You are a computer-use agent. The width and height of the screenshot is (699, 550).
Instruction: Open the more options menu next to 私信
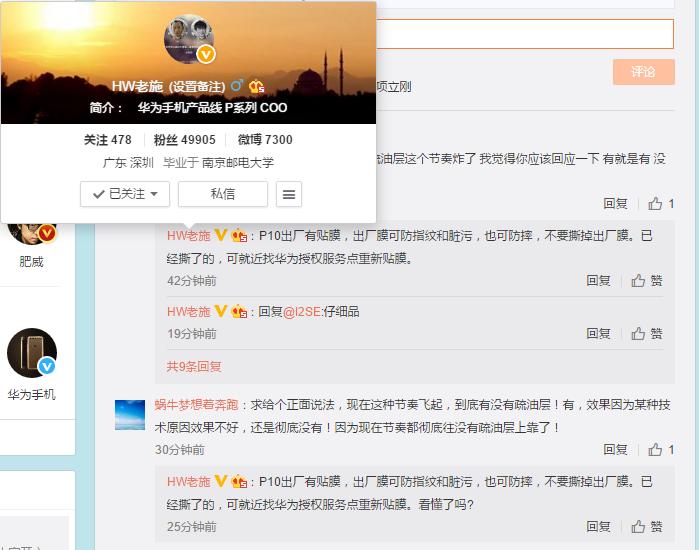289,194
